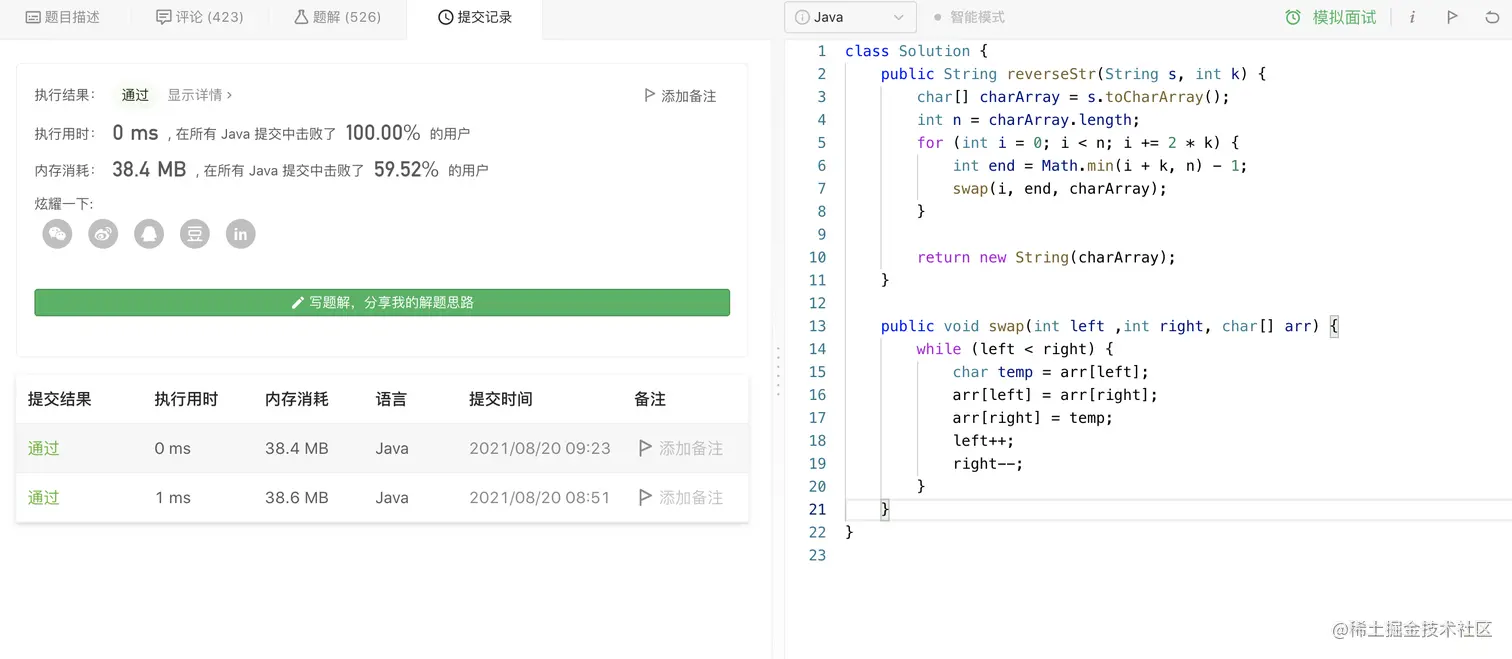Open the 评论 (423) tab
Screen dimensions: 1512x659
tap(200, 17)
